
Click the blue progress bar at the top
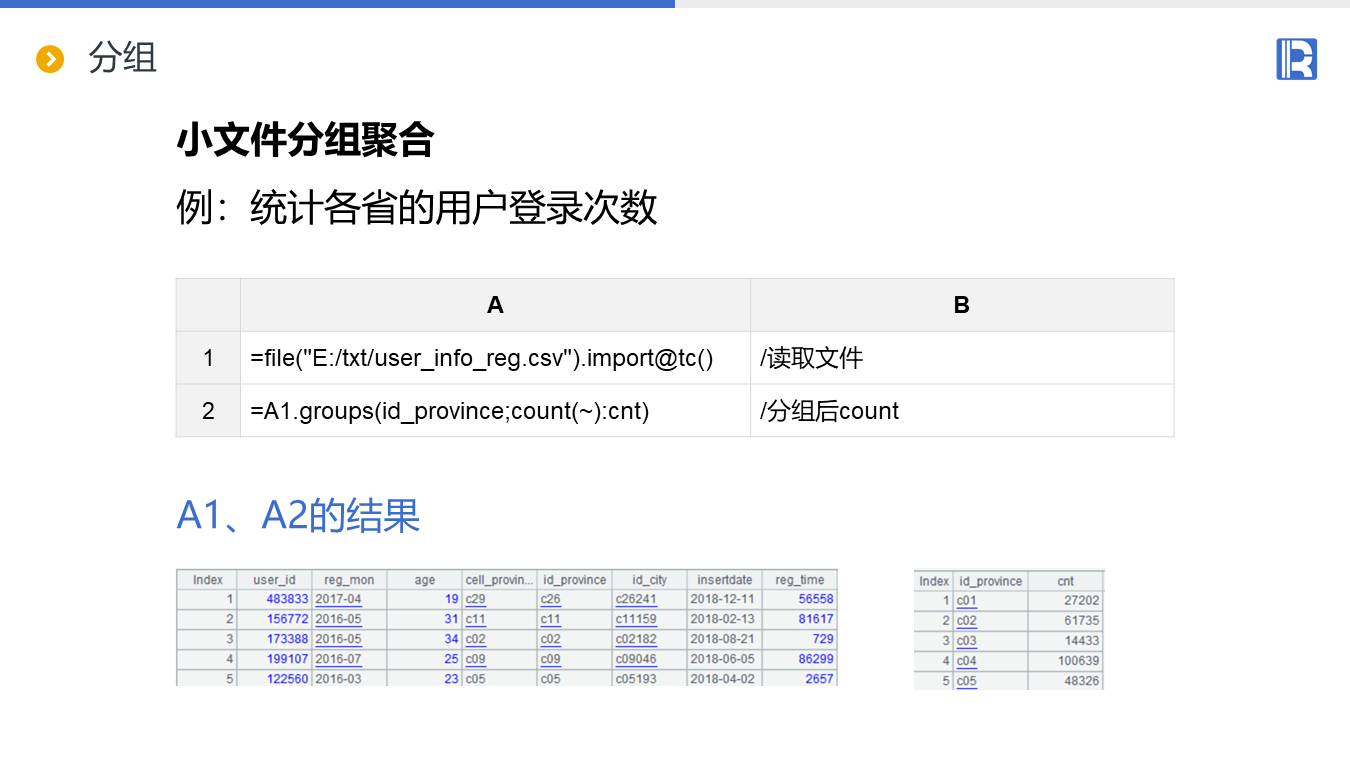pyautogui.click(x=337, y=4)
